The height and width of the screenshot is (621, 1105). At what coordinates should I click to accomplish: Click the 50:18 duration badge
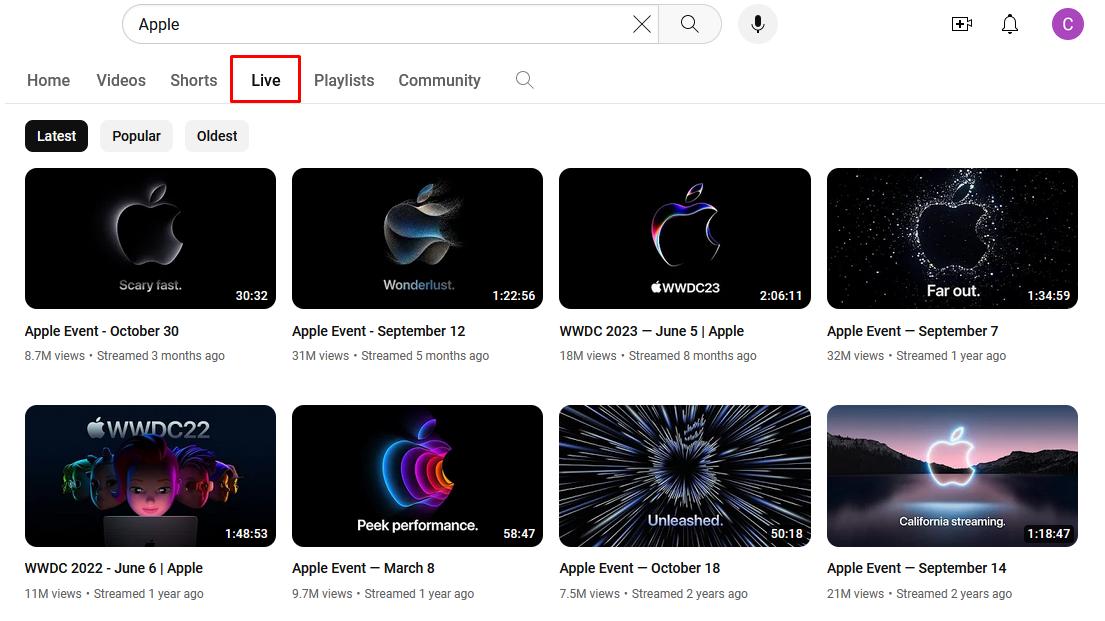786,534
